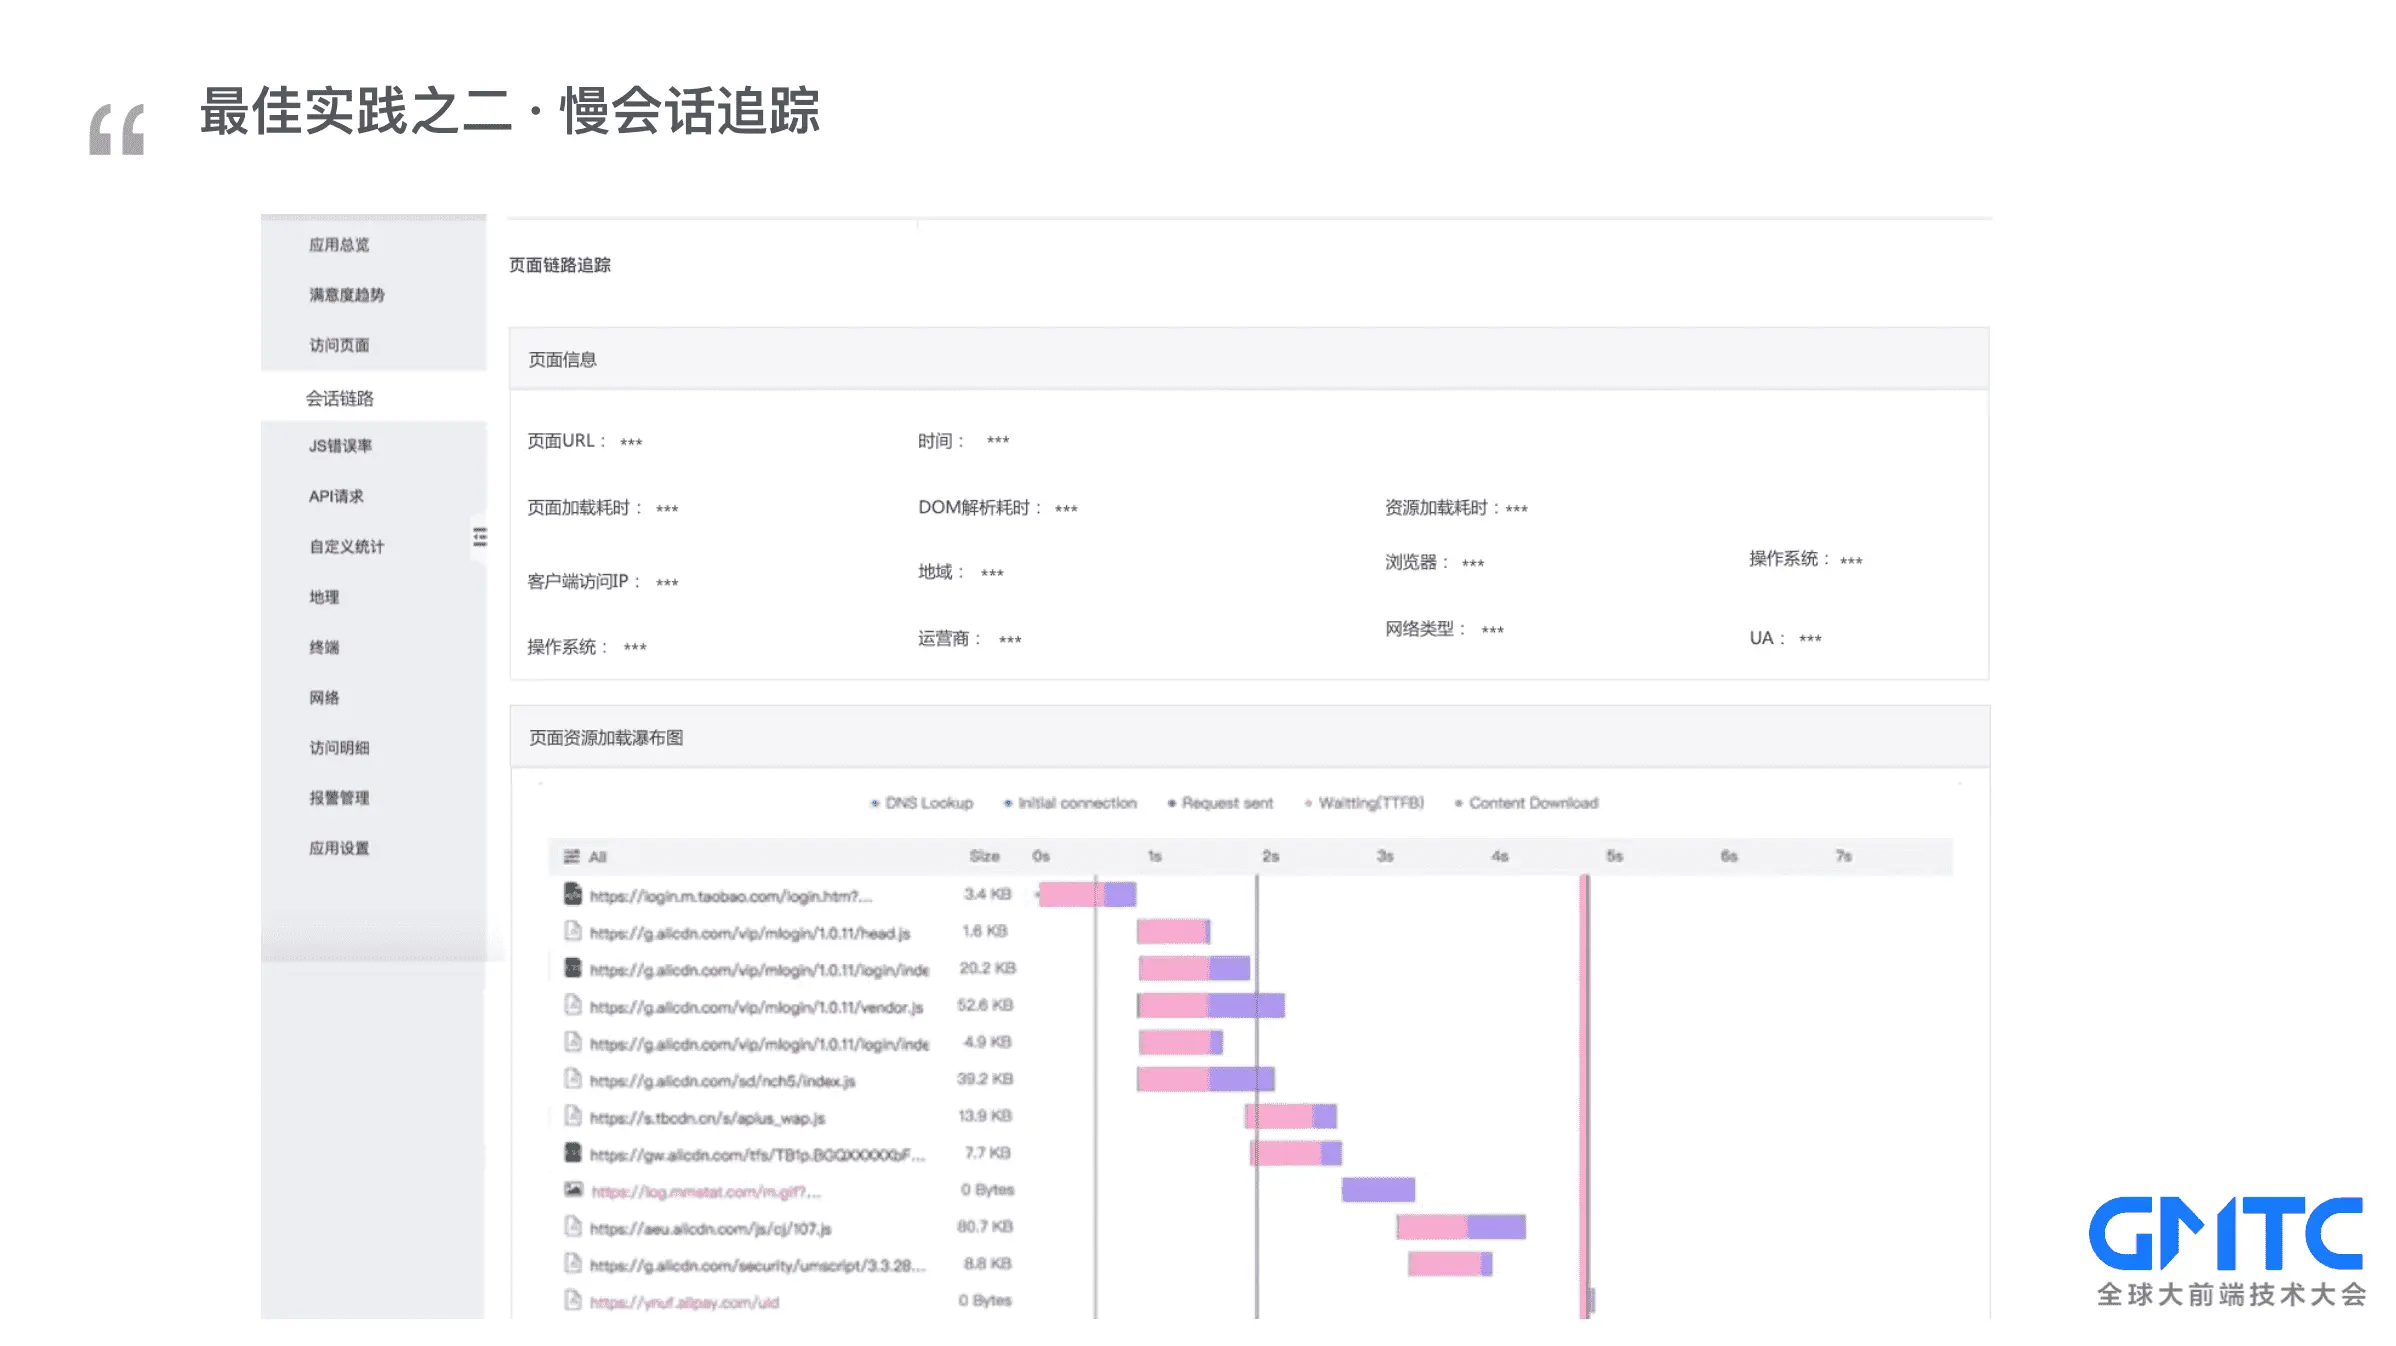The image size is (2396, 1346).
Task: Click the aplus_wap.js file icon
Action: pos(573,1116)
